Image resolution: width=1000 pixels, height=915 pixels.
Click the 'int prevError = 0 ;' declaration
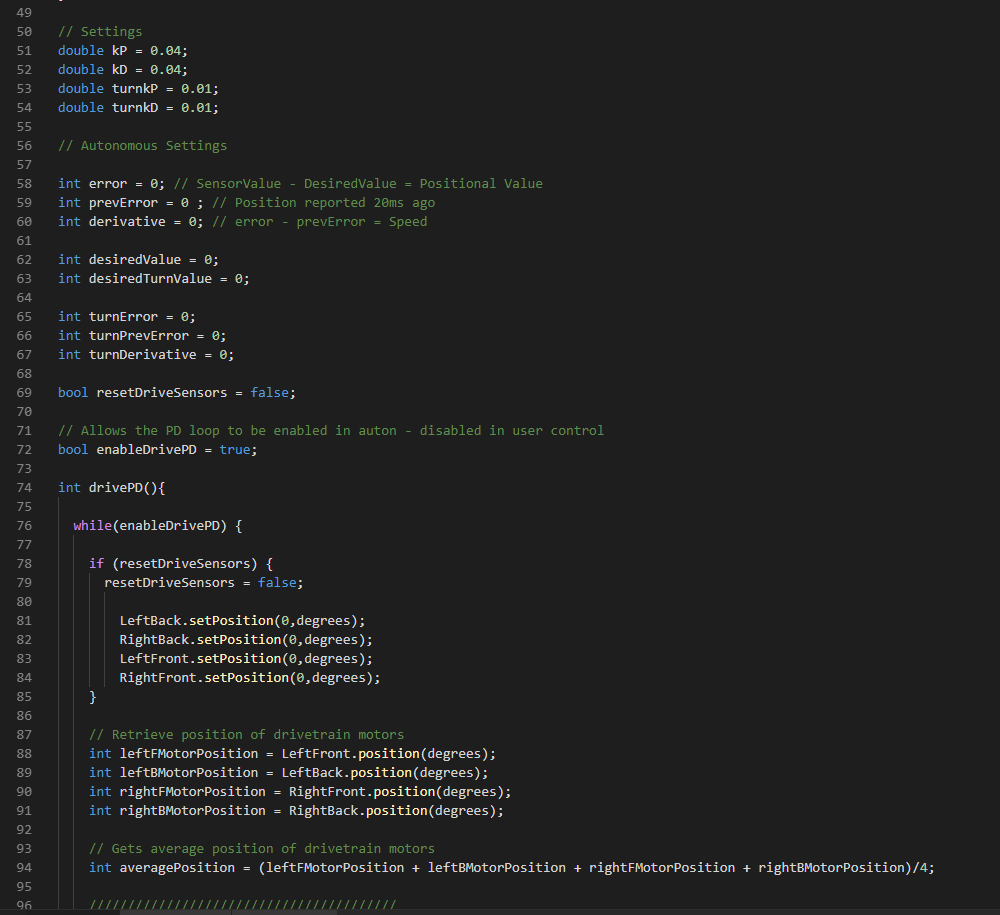pyautogui.click(x=130, y=203)
